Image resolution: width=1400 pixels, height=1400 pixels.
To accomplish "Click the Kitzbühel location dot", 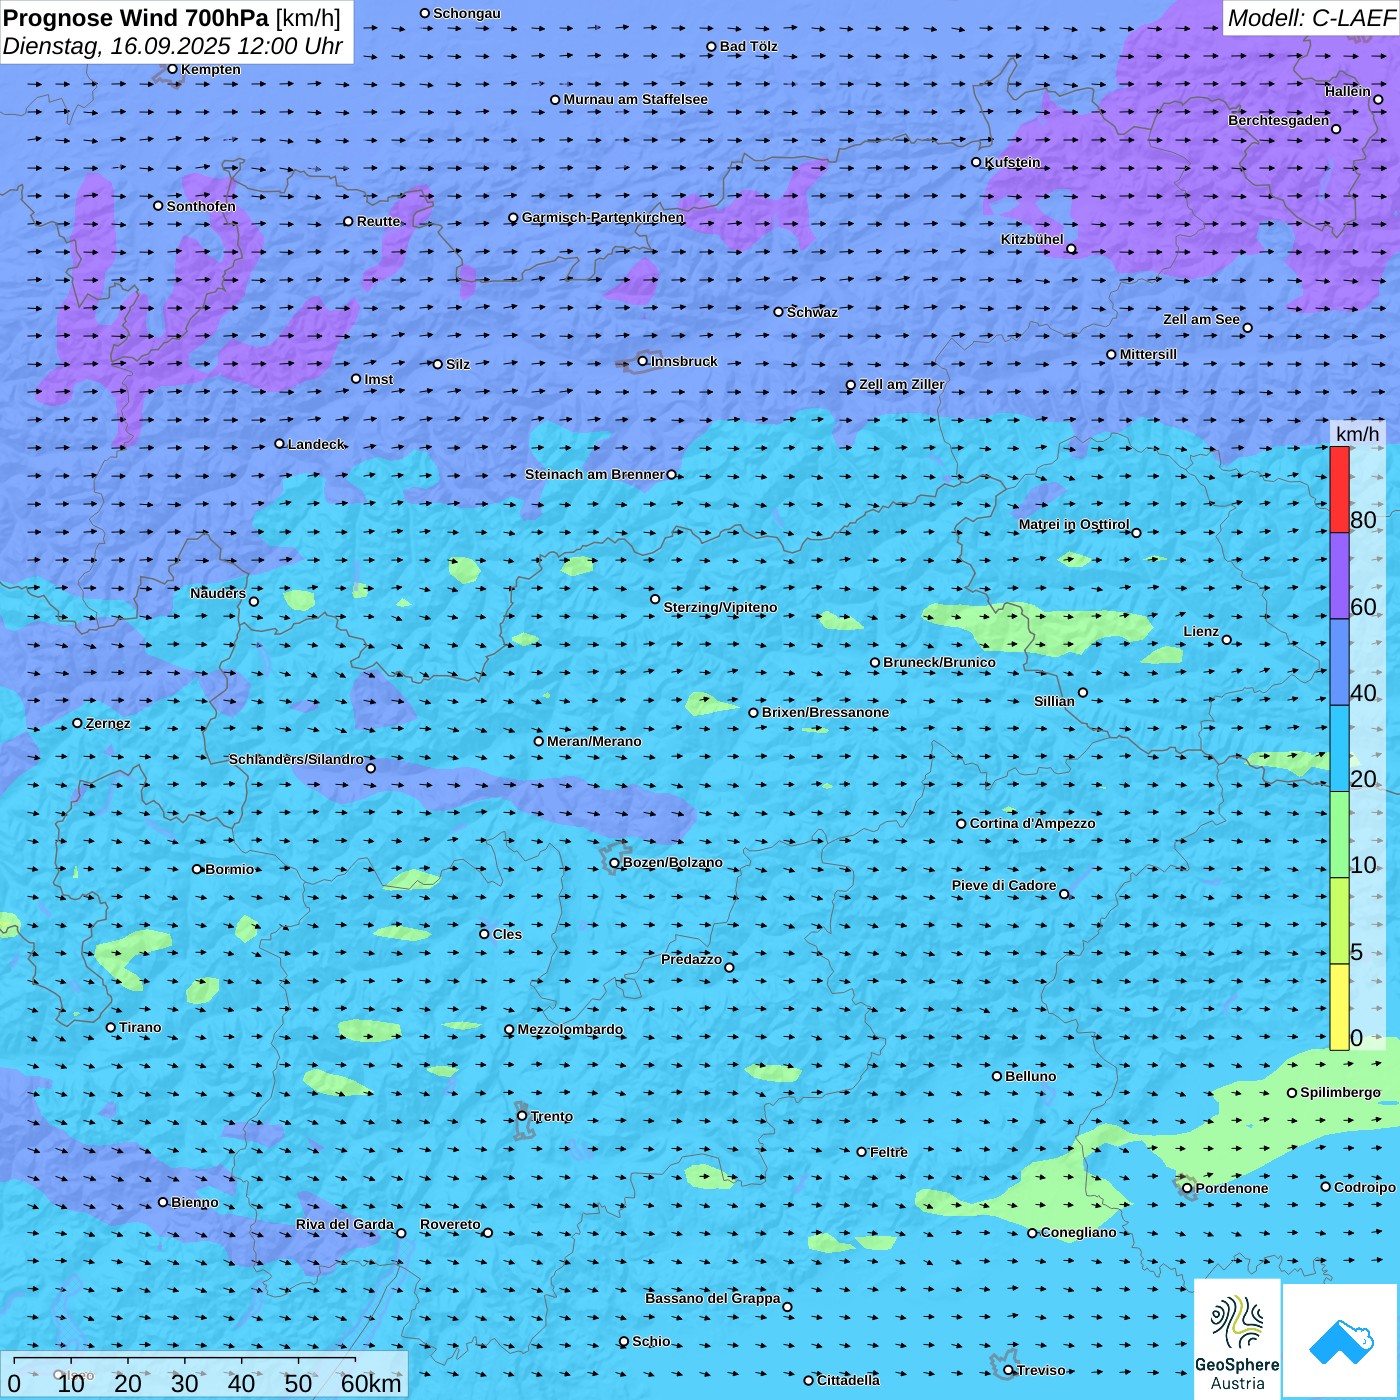I will point(1071,249).
